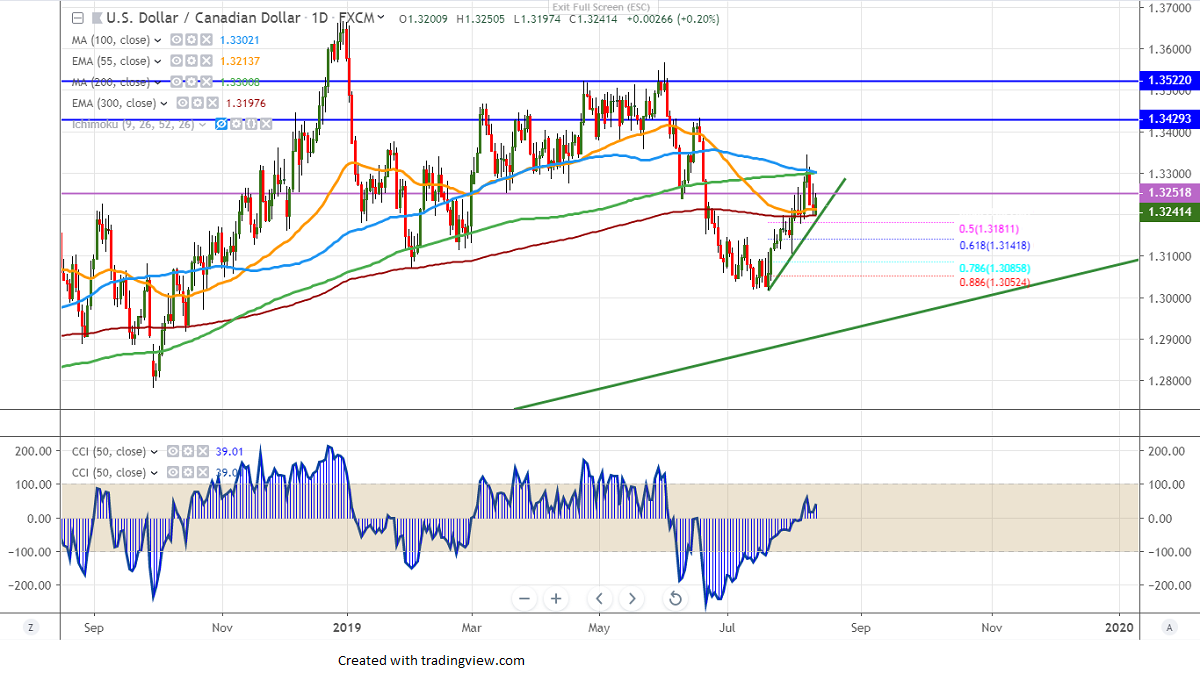
Task: Open settings for MA (100, close)
Action: (192, 40)
